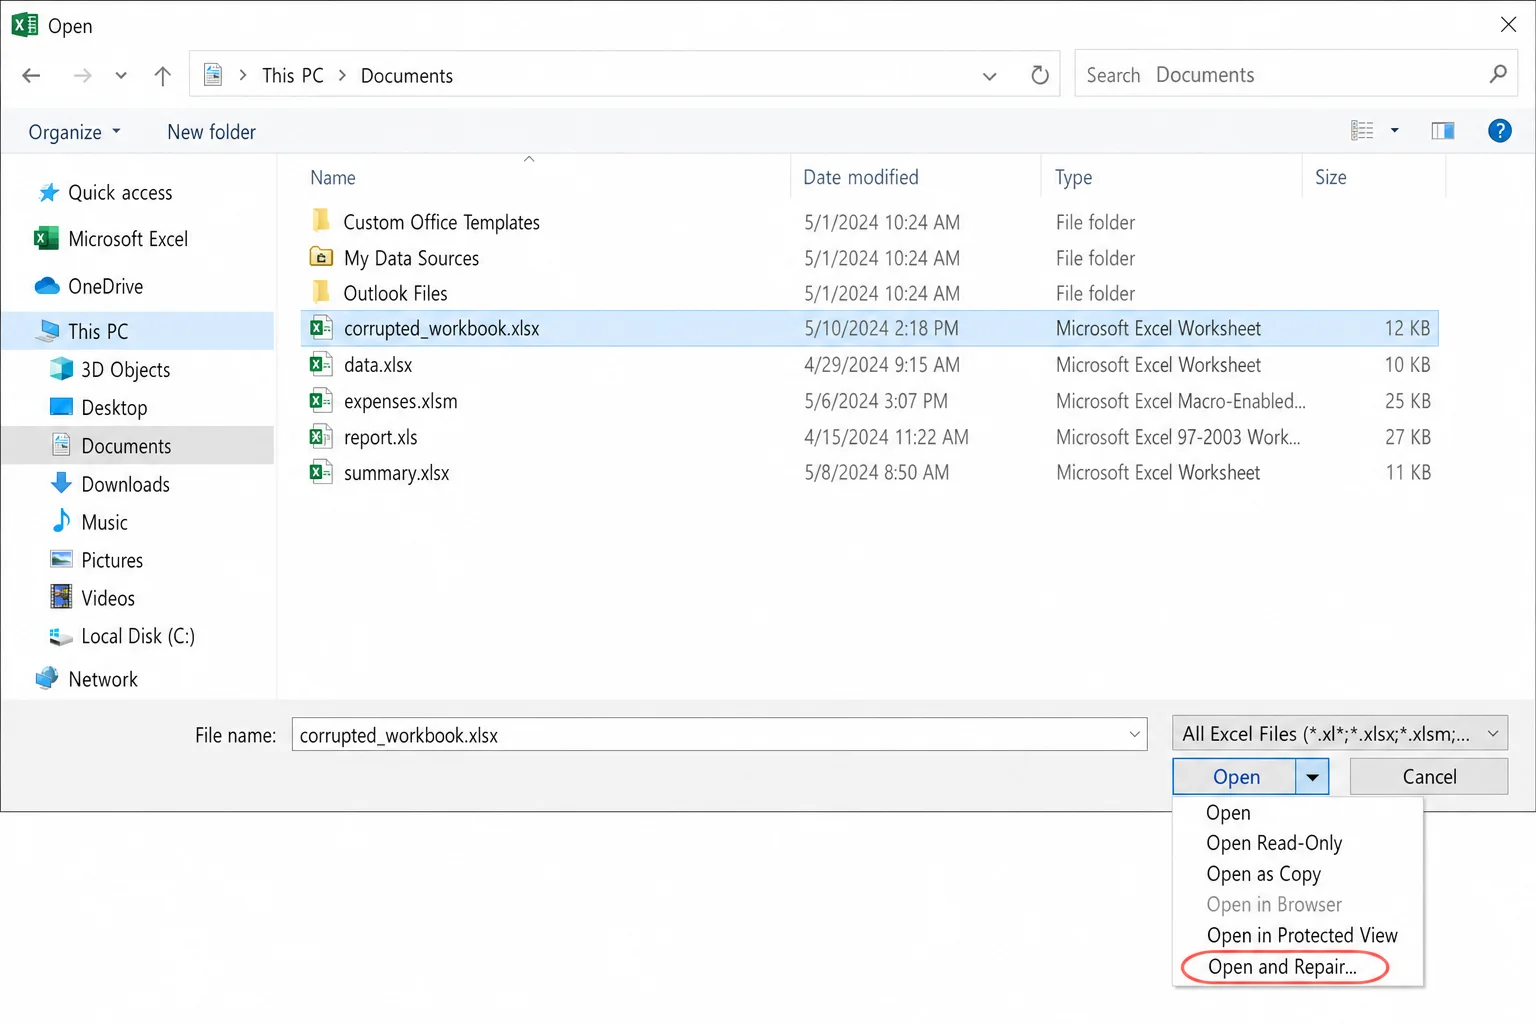Refresh the Documents folder listing
Viewport: 1536px width, 1024px height.
[x=1040, y=75]
